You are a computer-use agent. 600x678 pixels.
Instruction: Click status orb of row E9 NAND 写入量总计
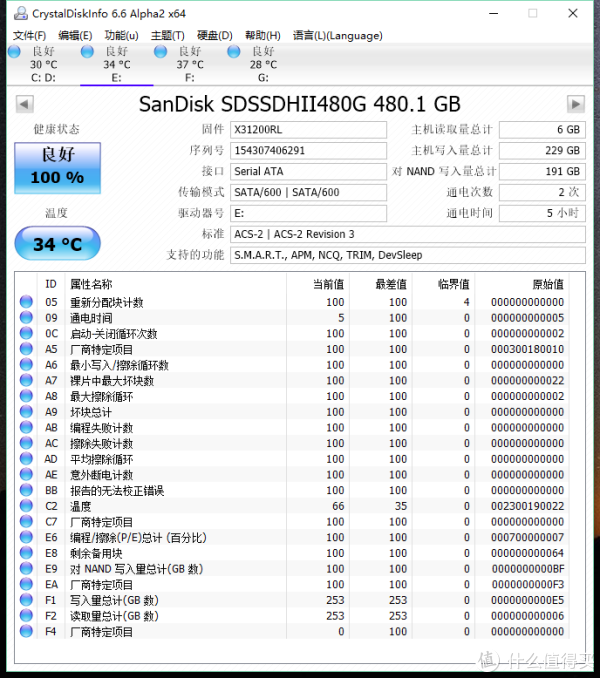click(x=26, y=568)
